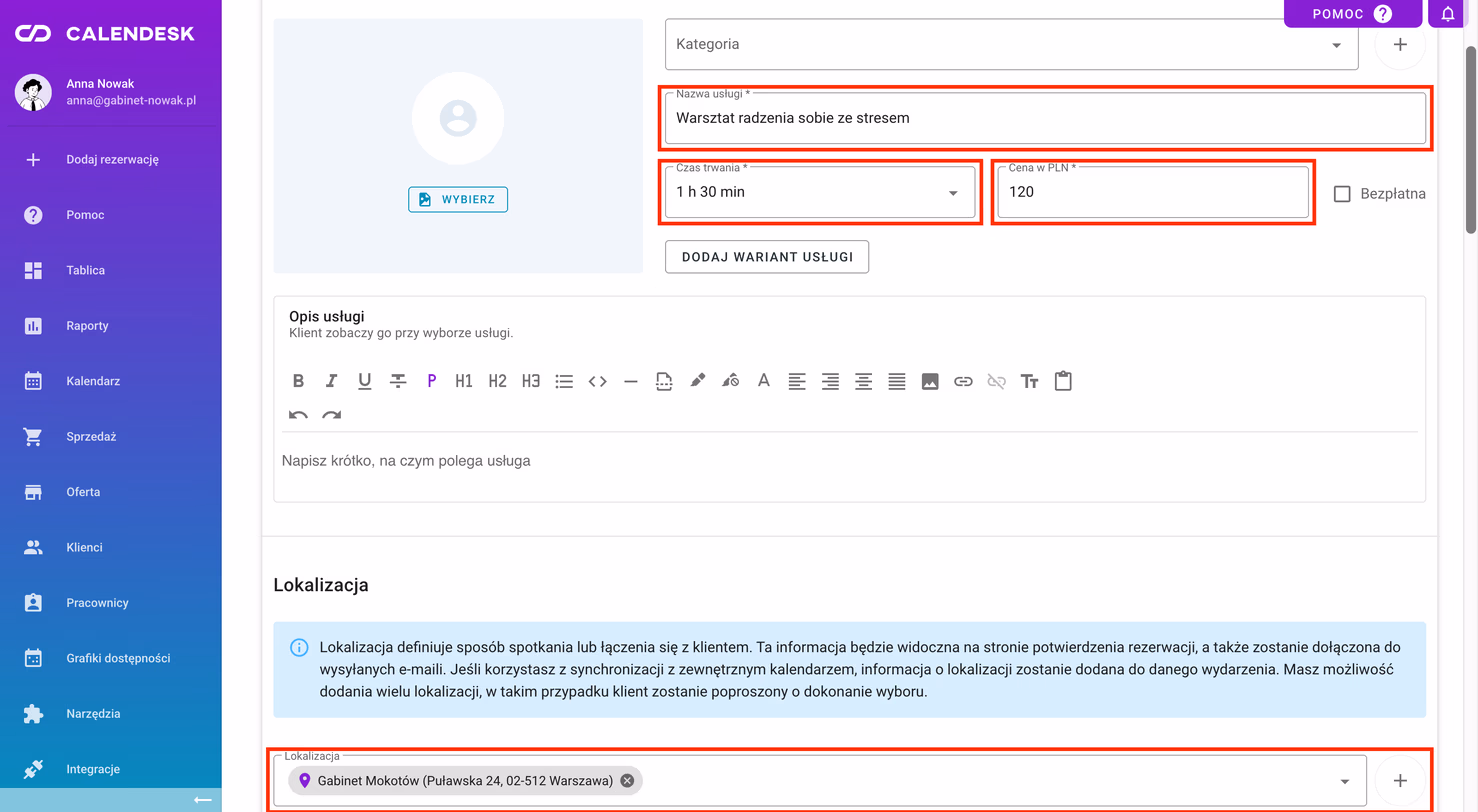The image size is (1478, 812).
Task: Open the Kategoria dropdown
Action: click(x=1011, y=45)
